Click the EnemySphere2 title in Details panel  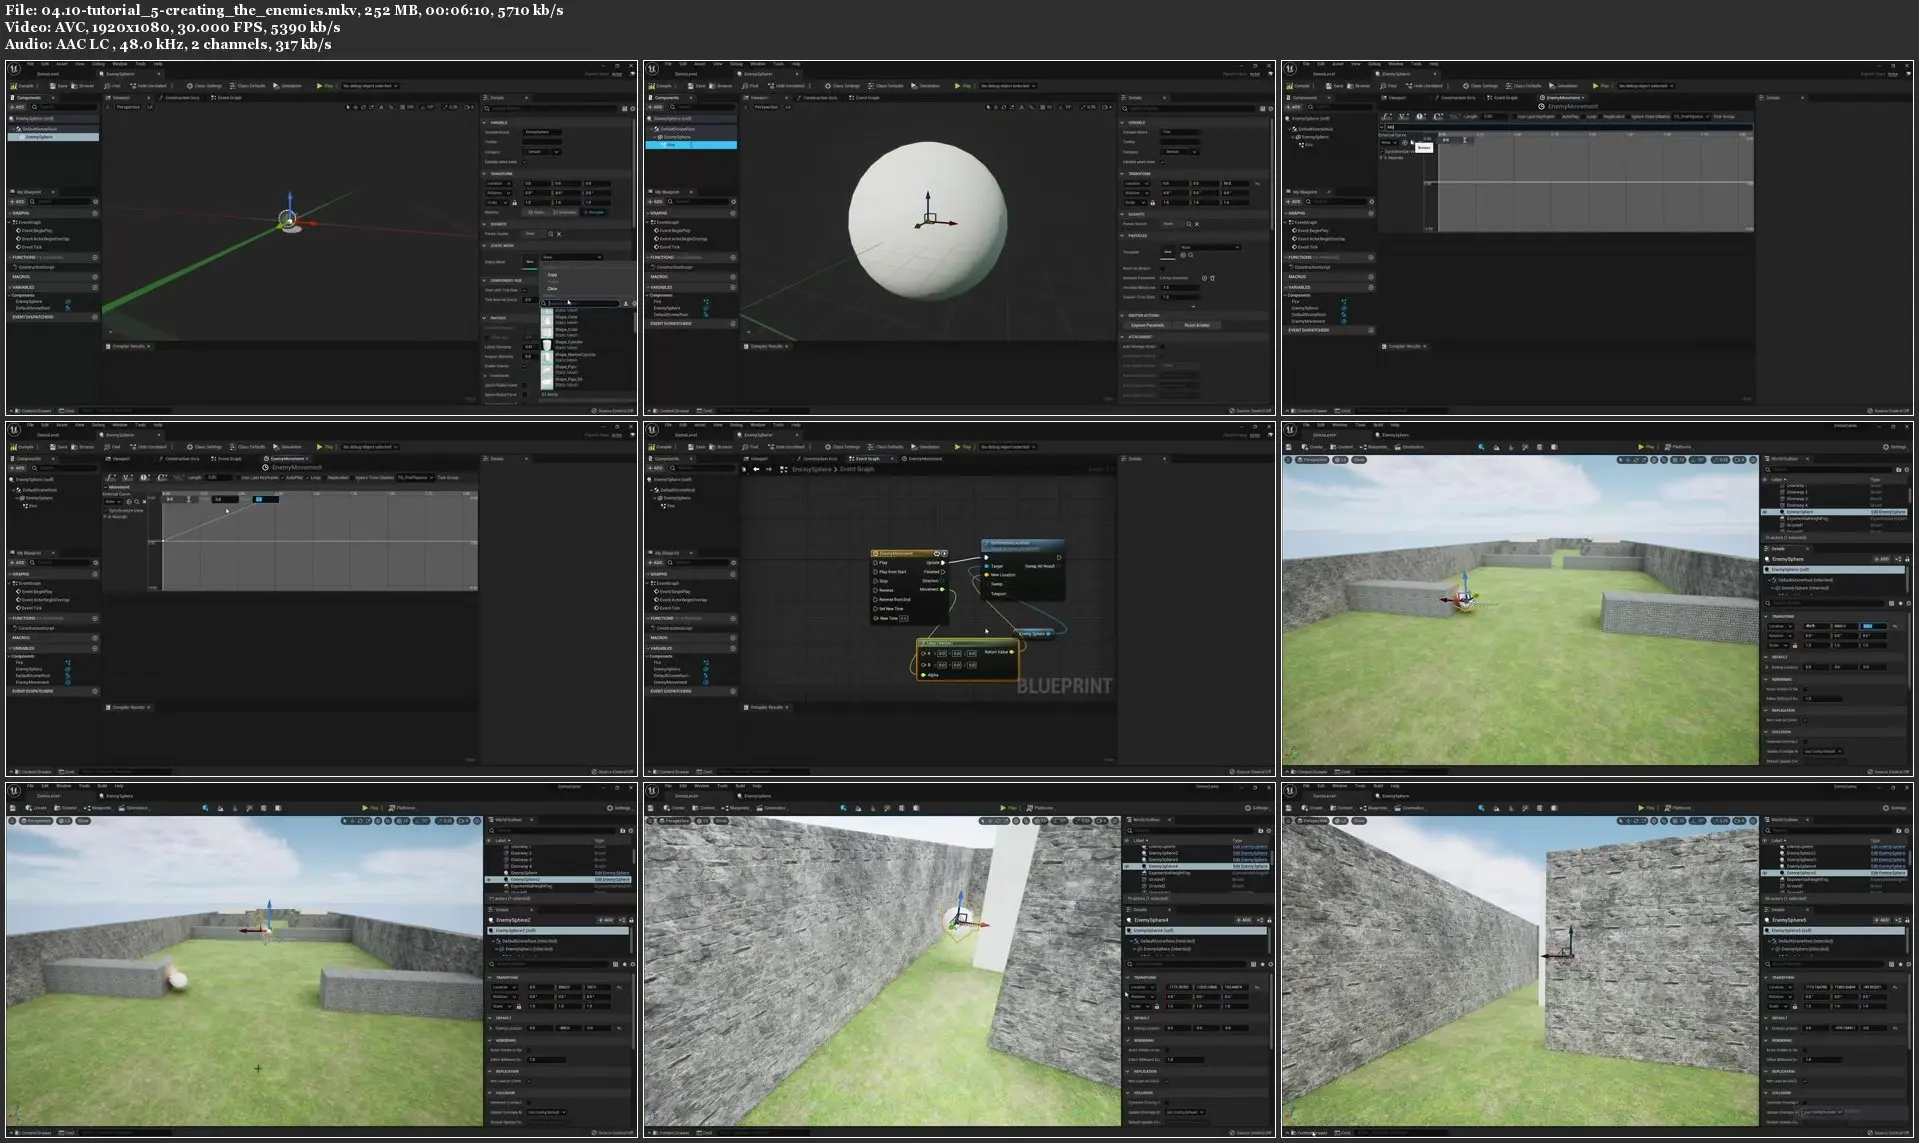[513, 920]
